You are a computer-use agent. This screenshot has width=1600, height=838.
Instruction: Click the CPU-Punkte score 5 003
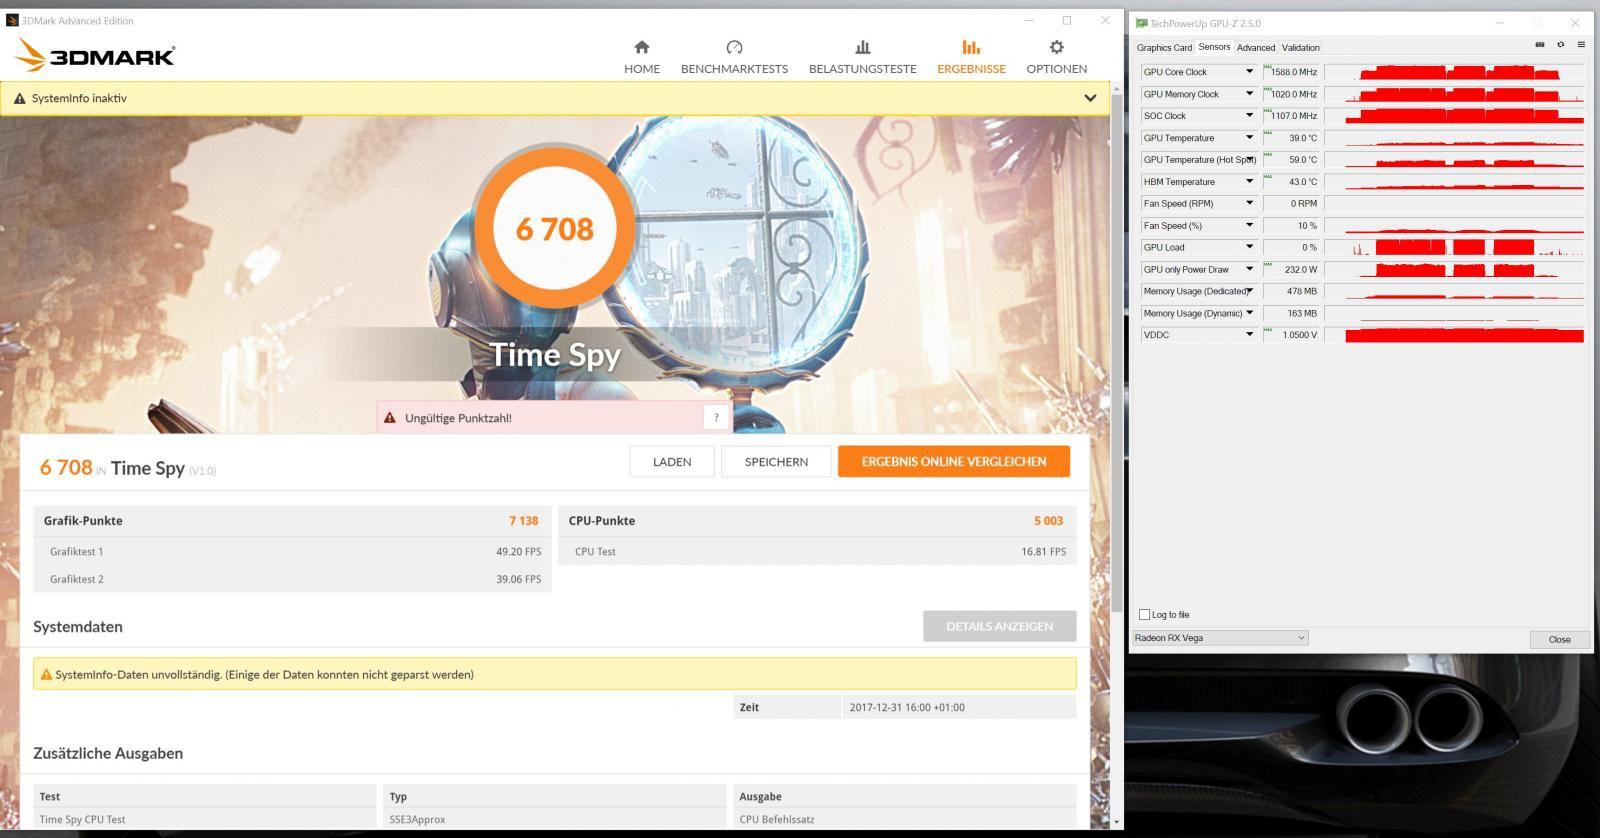tap(1048, 521)
